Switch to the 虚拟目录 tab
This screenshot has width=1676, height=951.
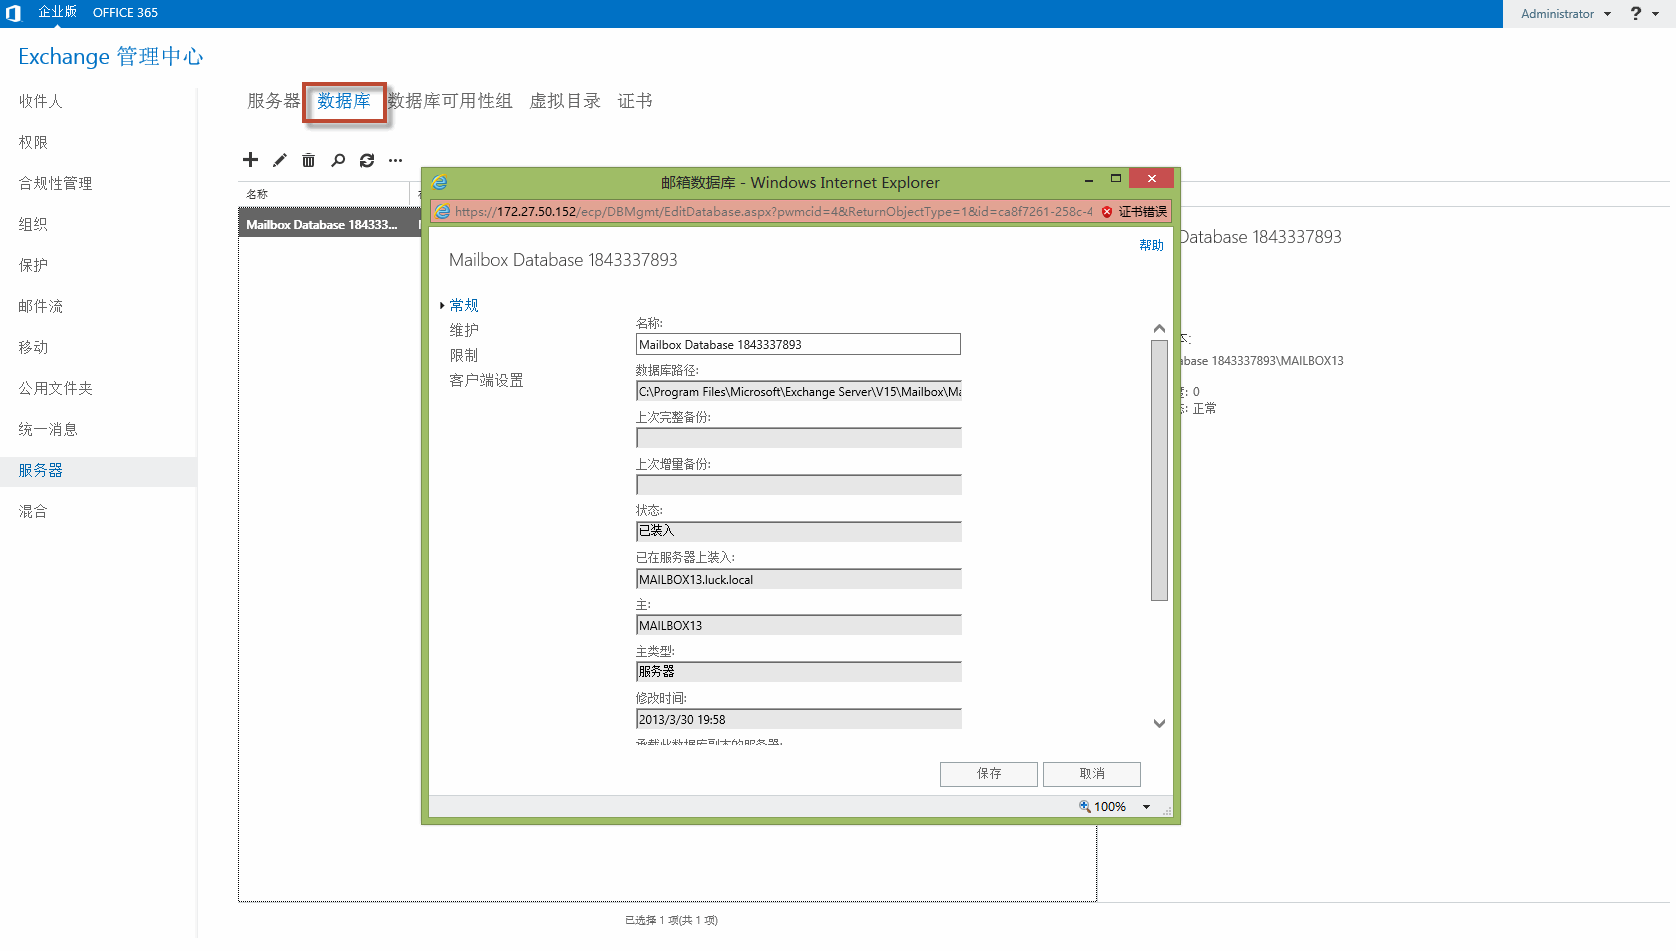565,101
